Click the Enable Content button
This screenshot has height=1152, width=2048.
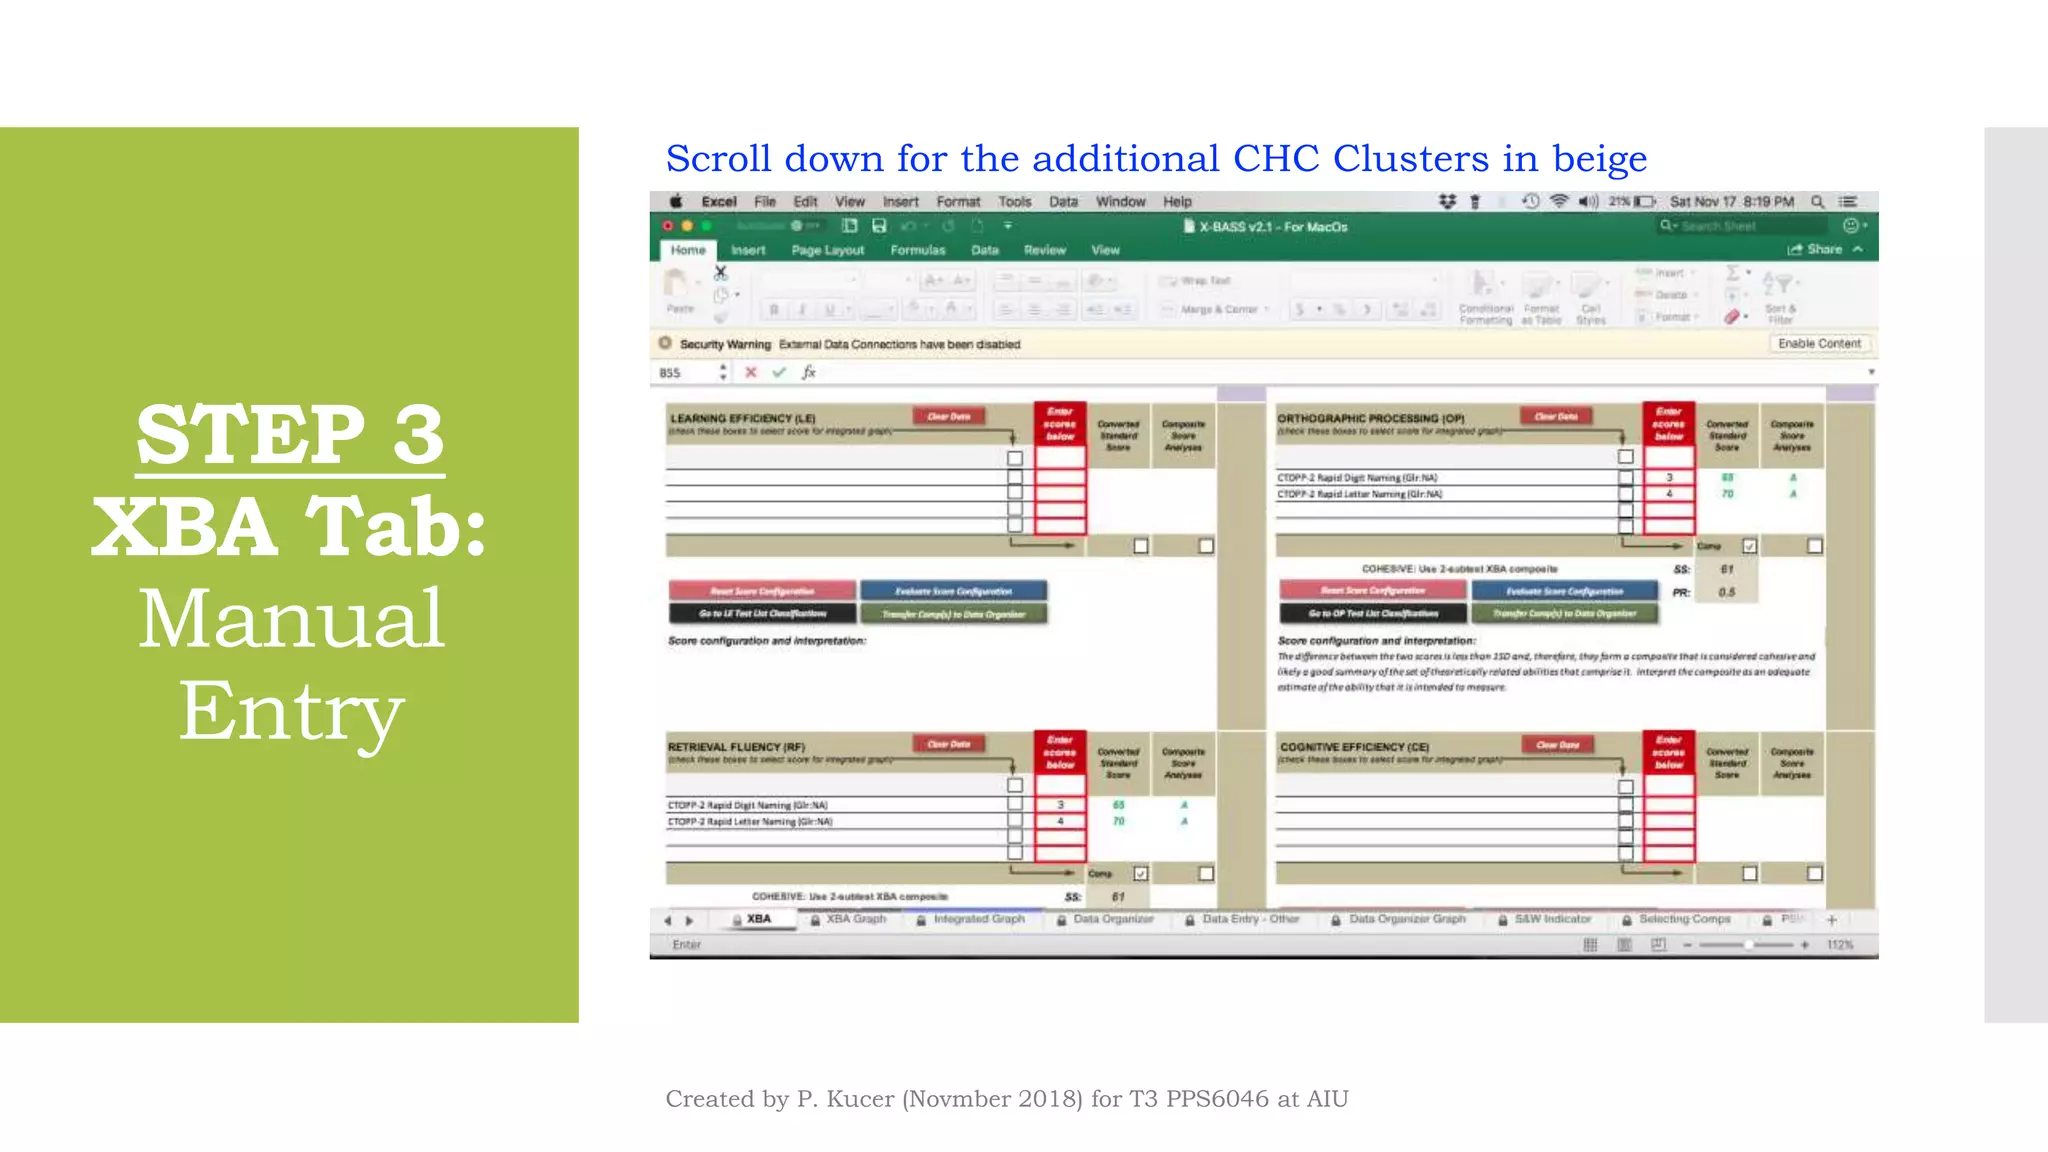pyautogui.click(x=1819, y=343)
